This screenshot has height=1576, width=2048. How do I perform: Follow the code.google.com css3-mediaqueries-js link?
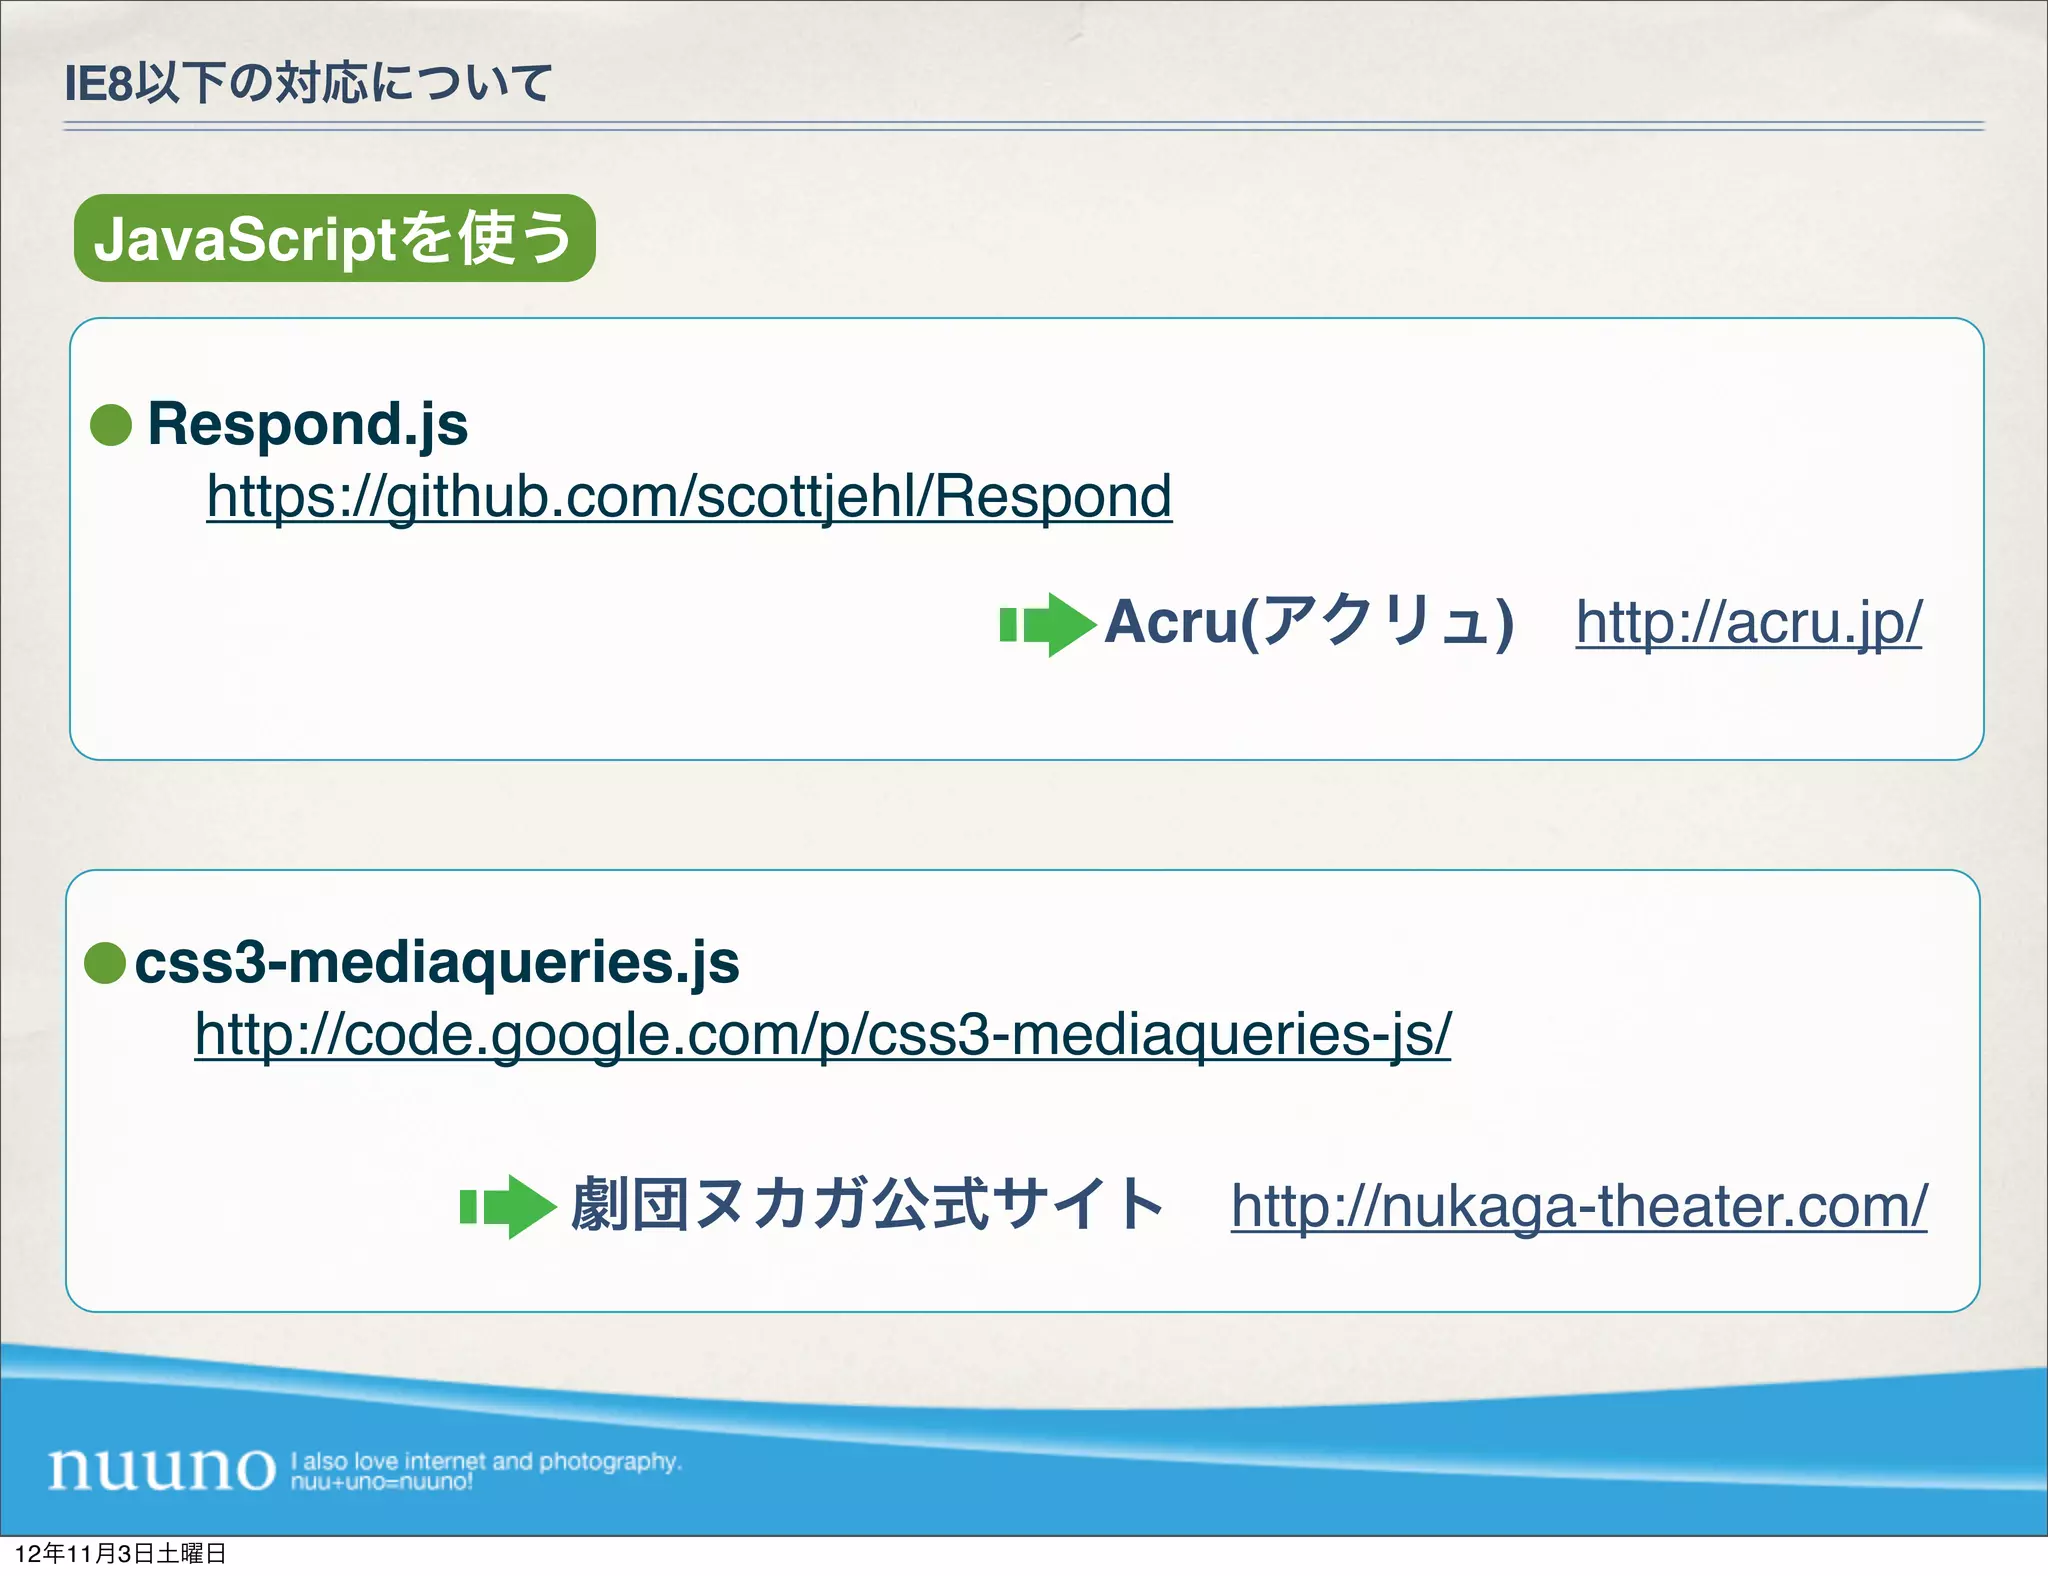point(822,1034)
